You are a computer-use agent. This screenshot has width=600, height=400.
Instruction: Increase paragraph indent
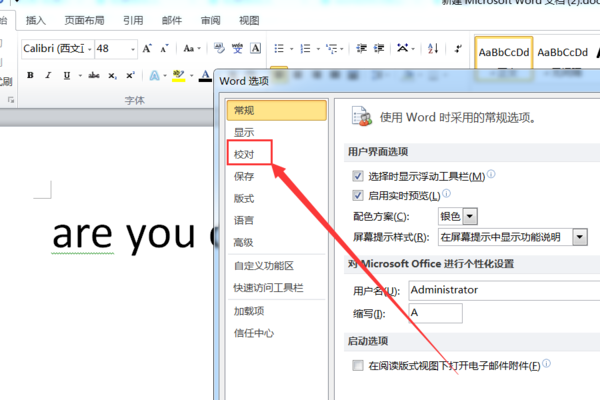[379, 49]
